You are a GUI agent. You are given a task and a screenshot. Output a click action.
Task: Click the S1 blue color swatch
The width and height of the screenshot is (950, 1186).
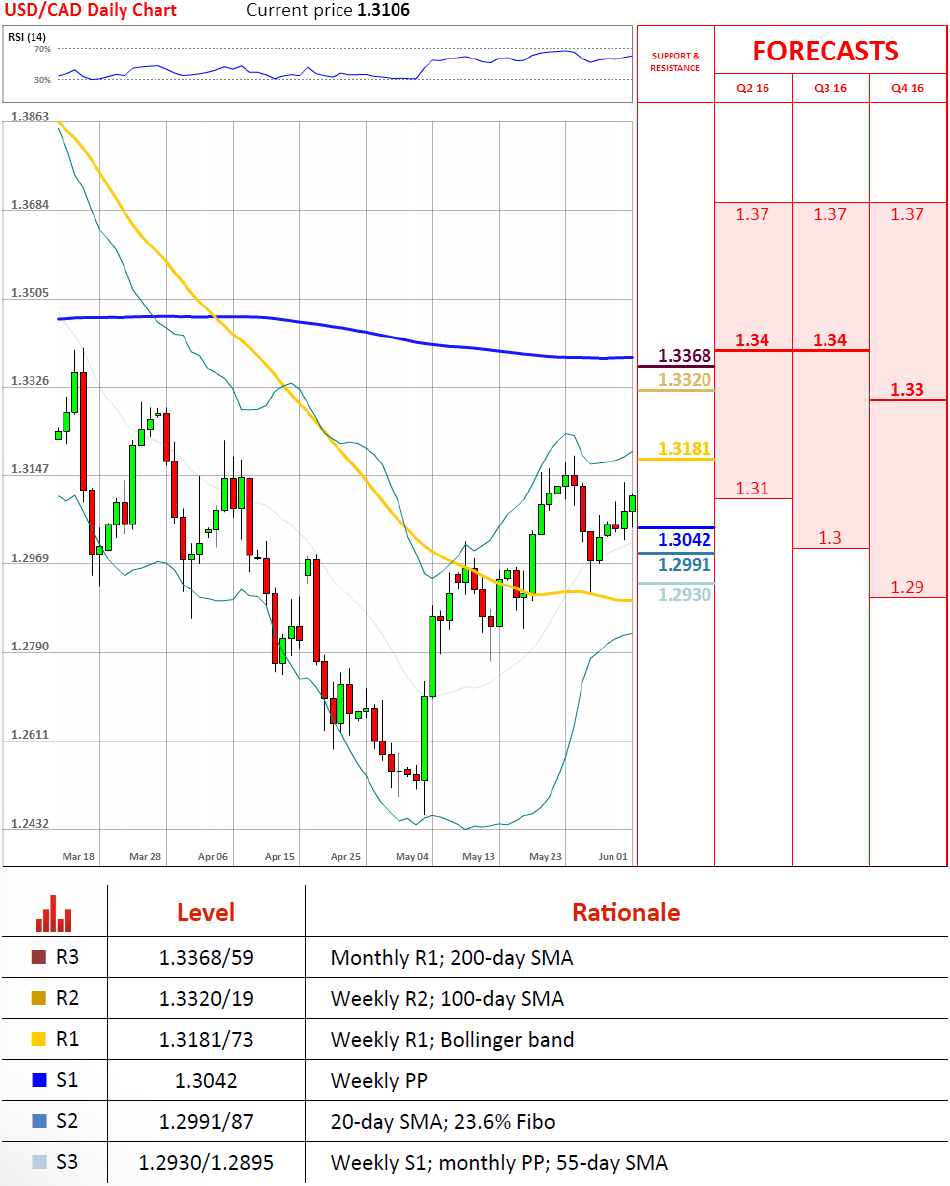coord(39,1079)
